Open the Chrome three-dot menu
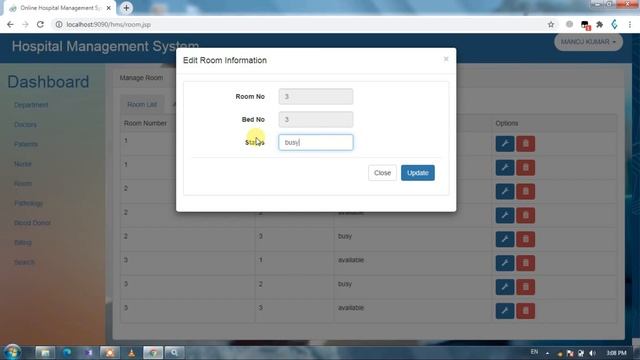The image size is (640, 360). (x=630, y=24)
